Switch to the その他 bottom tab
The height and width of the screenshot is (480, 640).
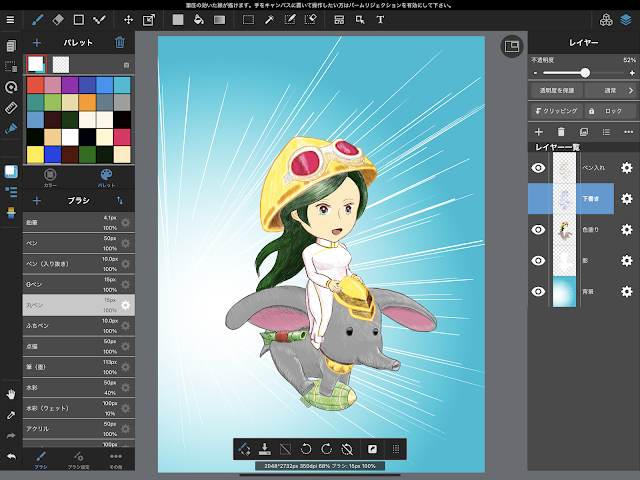tap(116, 460)
